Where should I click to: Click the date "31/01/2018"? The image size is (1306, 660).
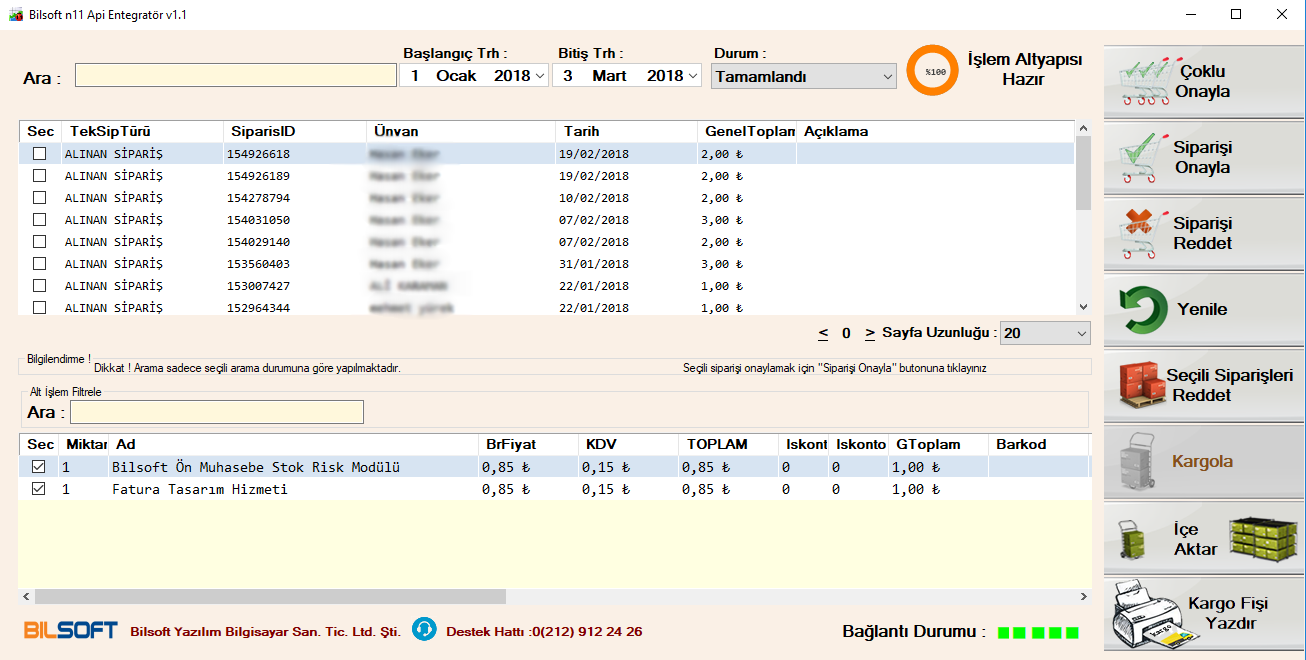(x=595, y=264)
